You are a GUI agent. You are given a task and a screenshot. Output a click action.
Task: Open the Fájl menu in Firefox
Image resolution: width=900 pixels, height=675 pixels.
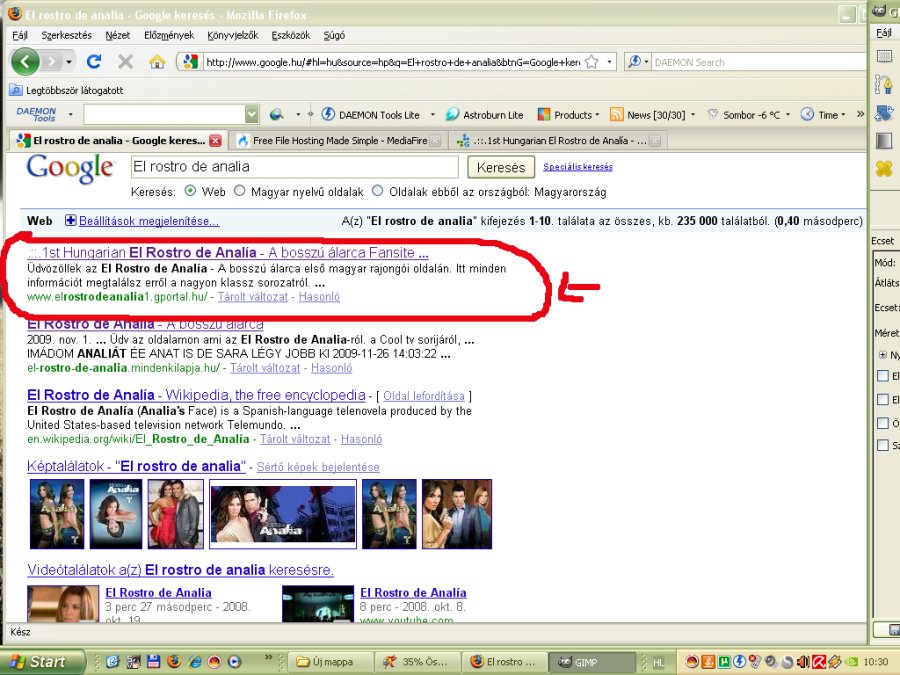pos(20,35)
